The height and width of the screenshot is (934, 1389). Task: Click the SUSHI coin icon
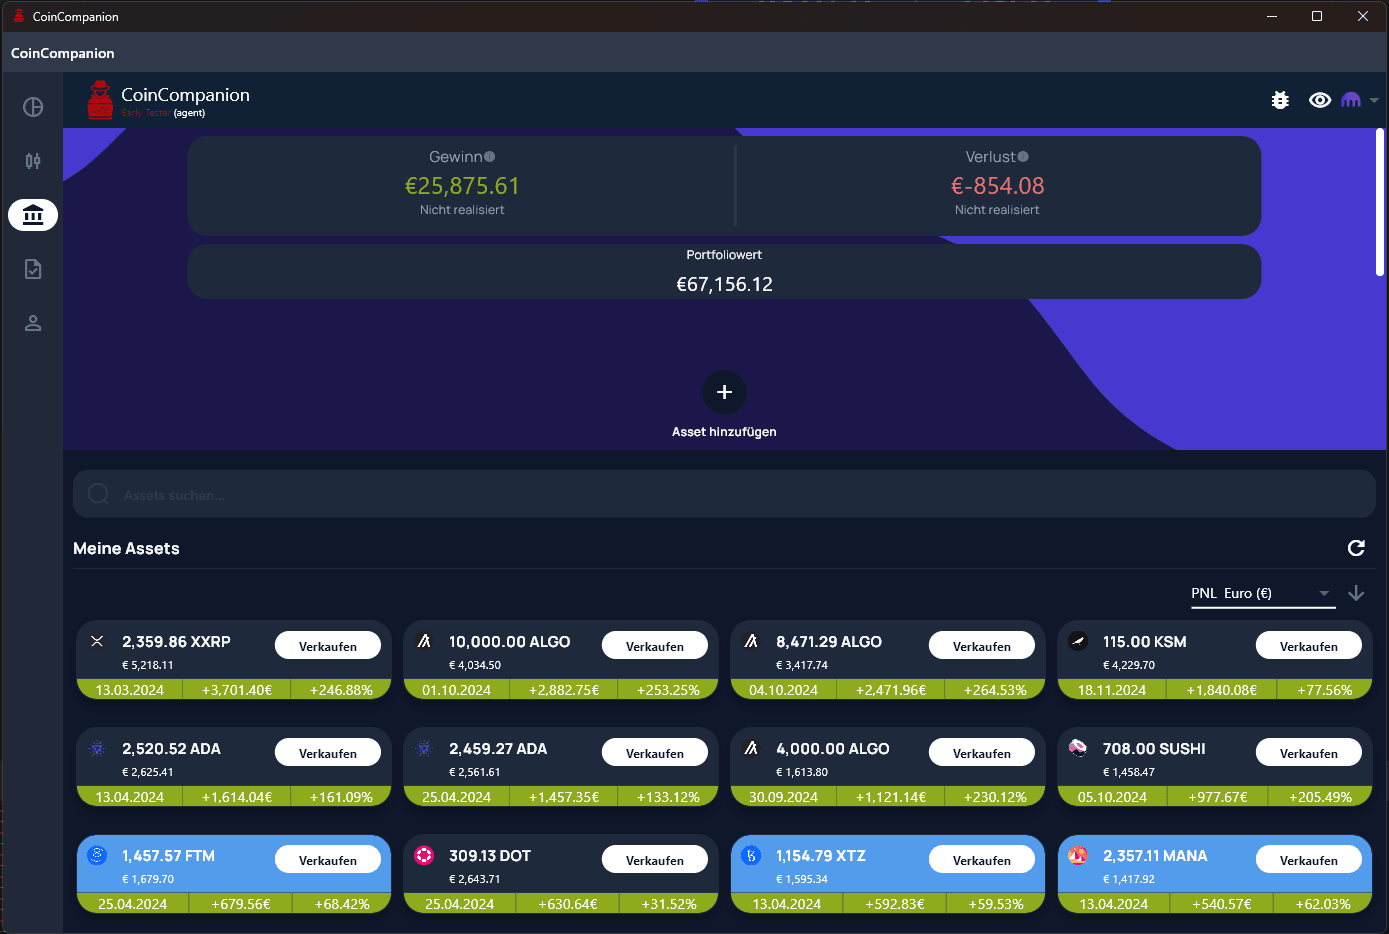[1078, 748]
